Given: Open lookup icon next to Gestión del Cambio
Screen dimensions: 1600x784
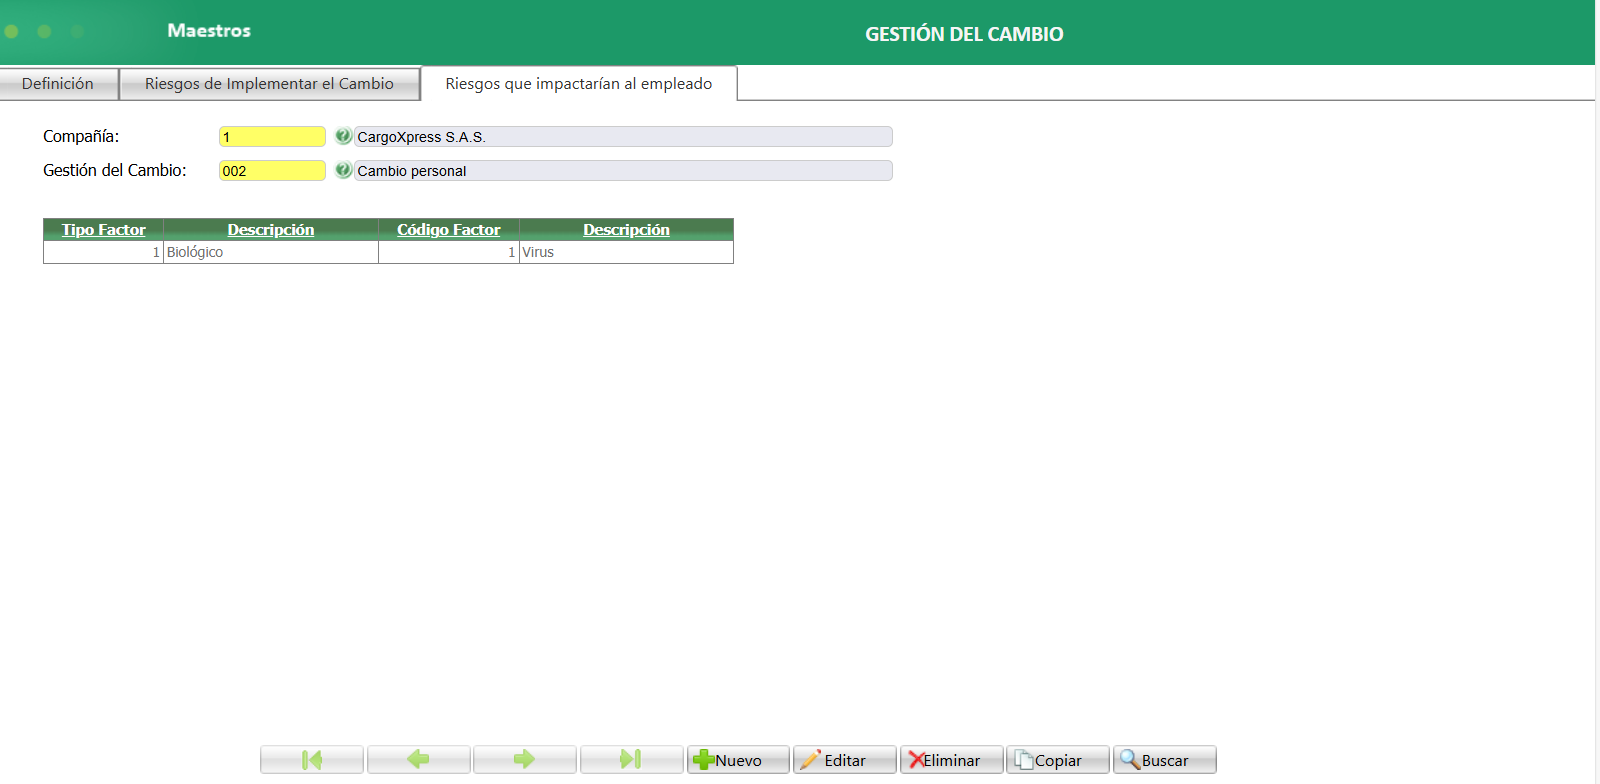Looking at the screenshot, I should (343, 170).
